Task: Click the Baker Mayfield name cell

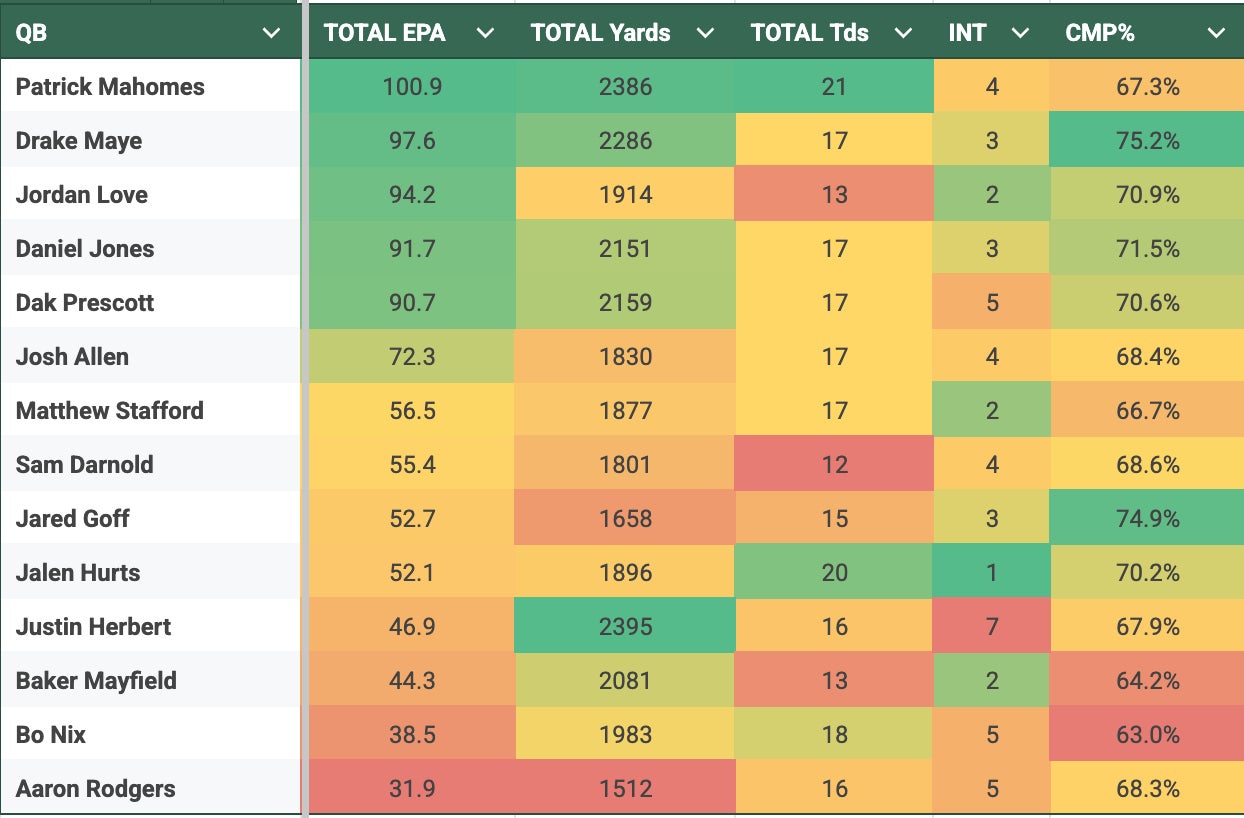Action: [x=96, y=681]
